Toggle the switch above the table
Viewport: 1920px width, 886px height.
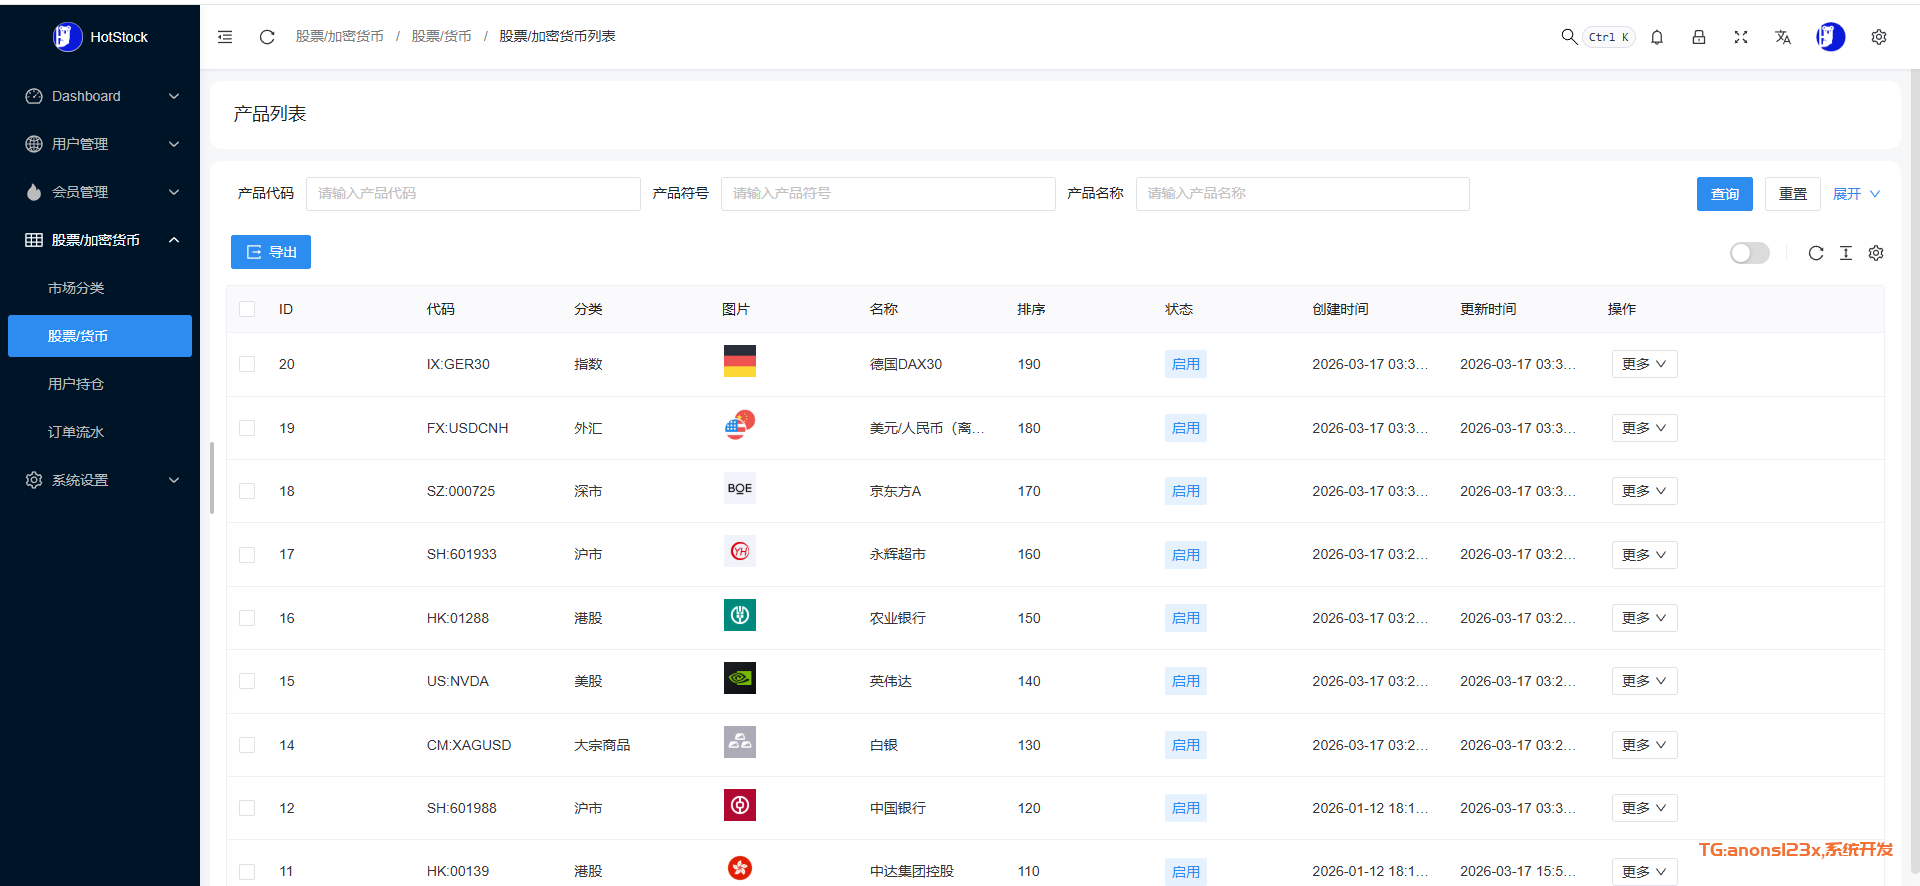(1749, 253)
